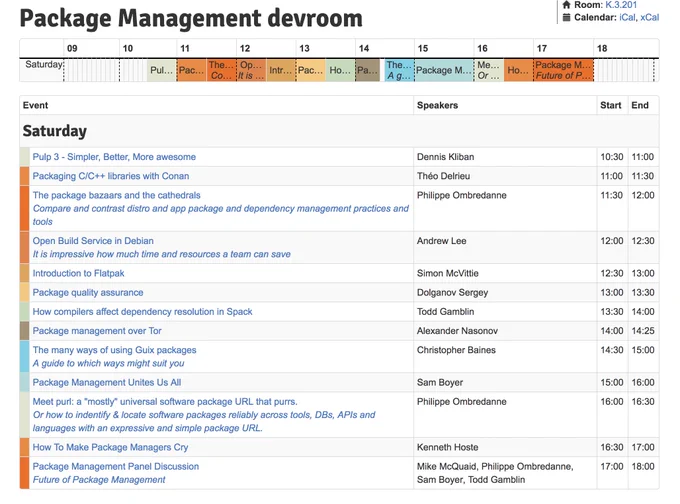The width and height of the screenshot is (680, 504).
Task: Click speaker name Christopher Baines
Action: coord(456,350)
